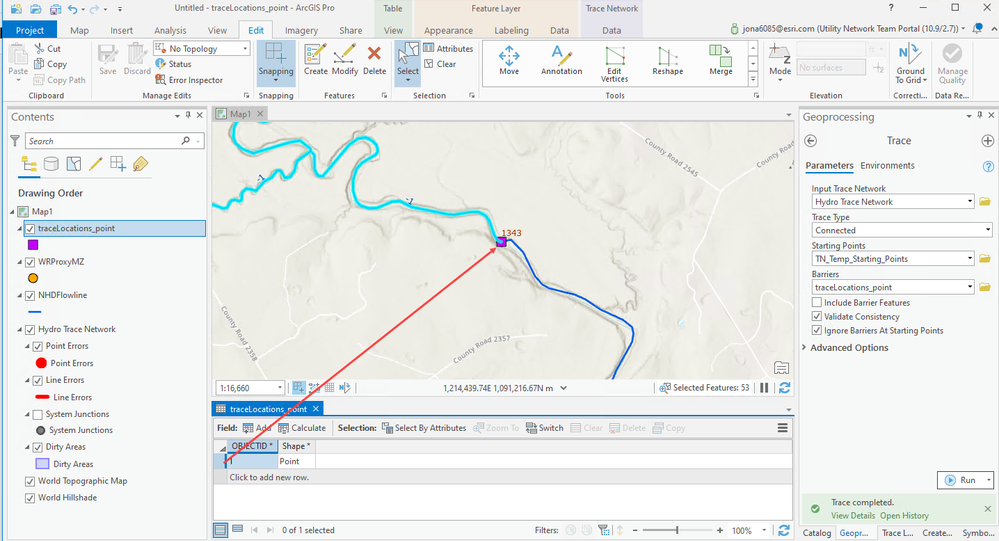
Task: Toggle WRProxyMZ layer visibility
Action: 30,262
